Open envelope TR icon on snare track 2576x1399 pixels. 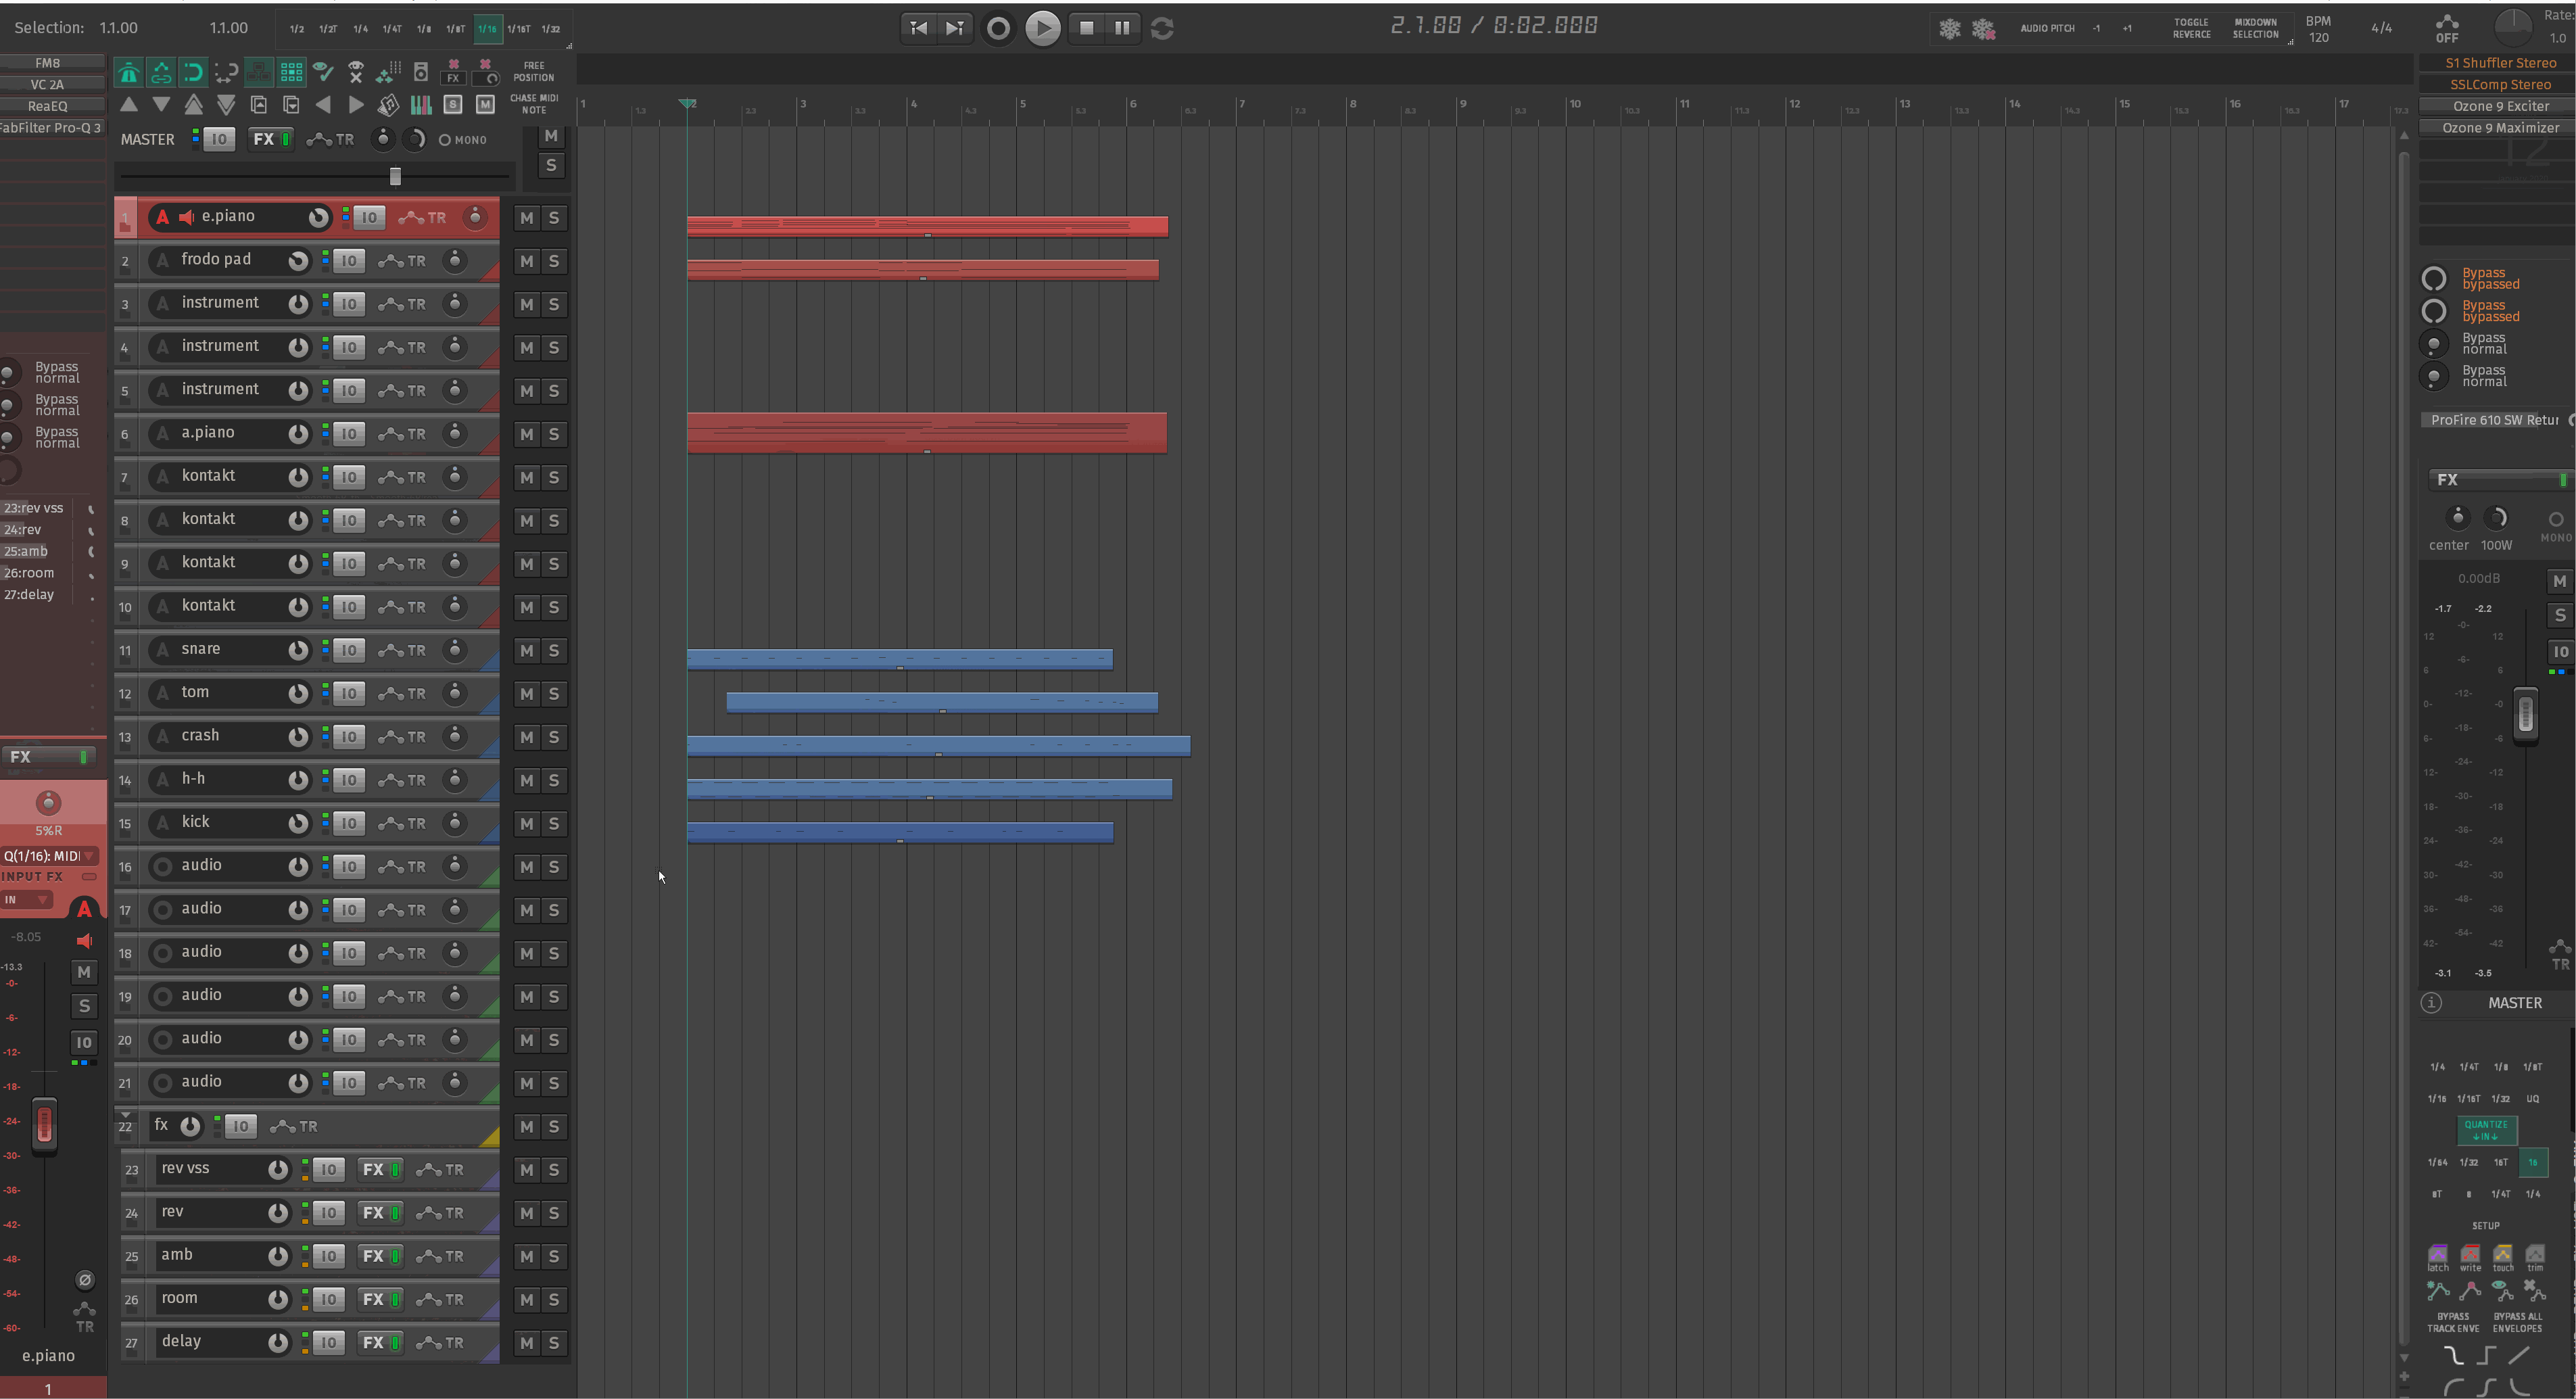click(402, 651)
